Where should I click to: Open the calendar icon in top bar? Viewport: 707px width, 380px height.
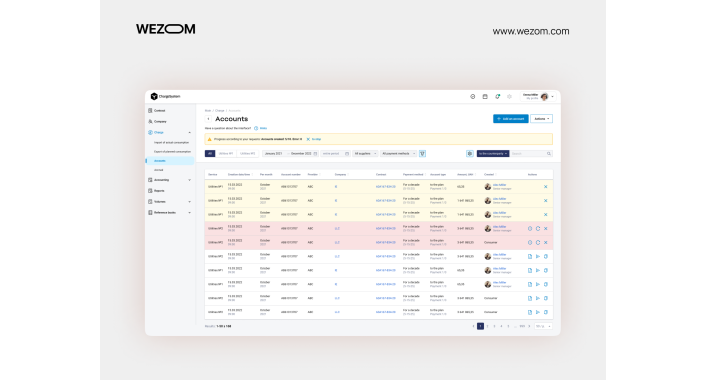coord(485,96)
